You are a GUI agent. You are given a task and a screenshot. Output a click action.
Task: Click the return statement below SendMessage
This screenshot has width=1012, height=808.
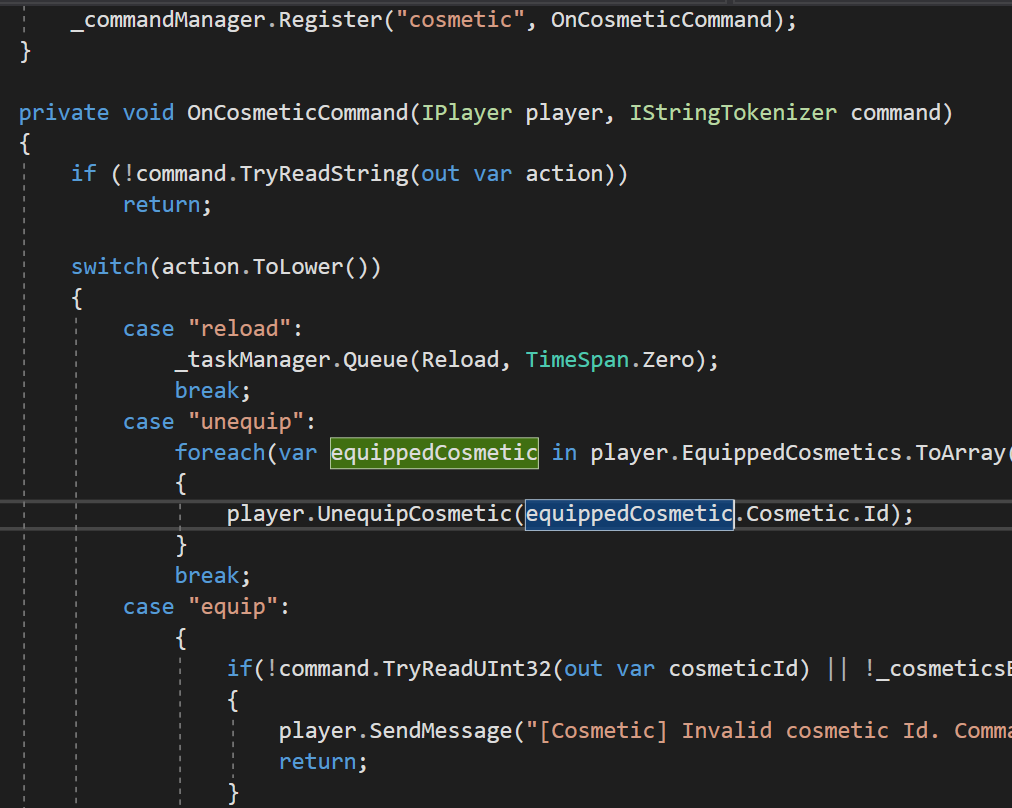point(323,762)
